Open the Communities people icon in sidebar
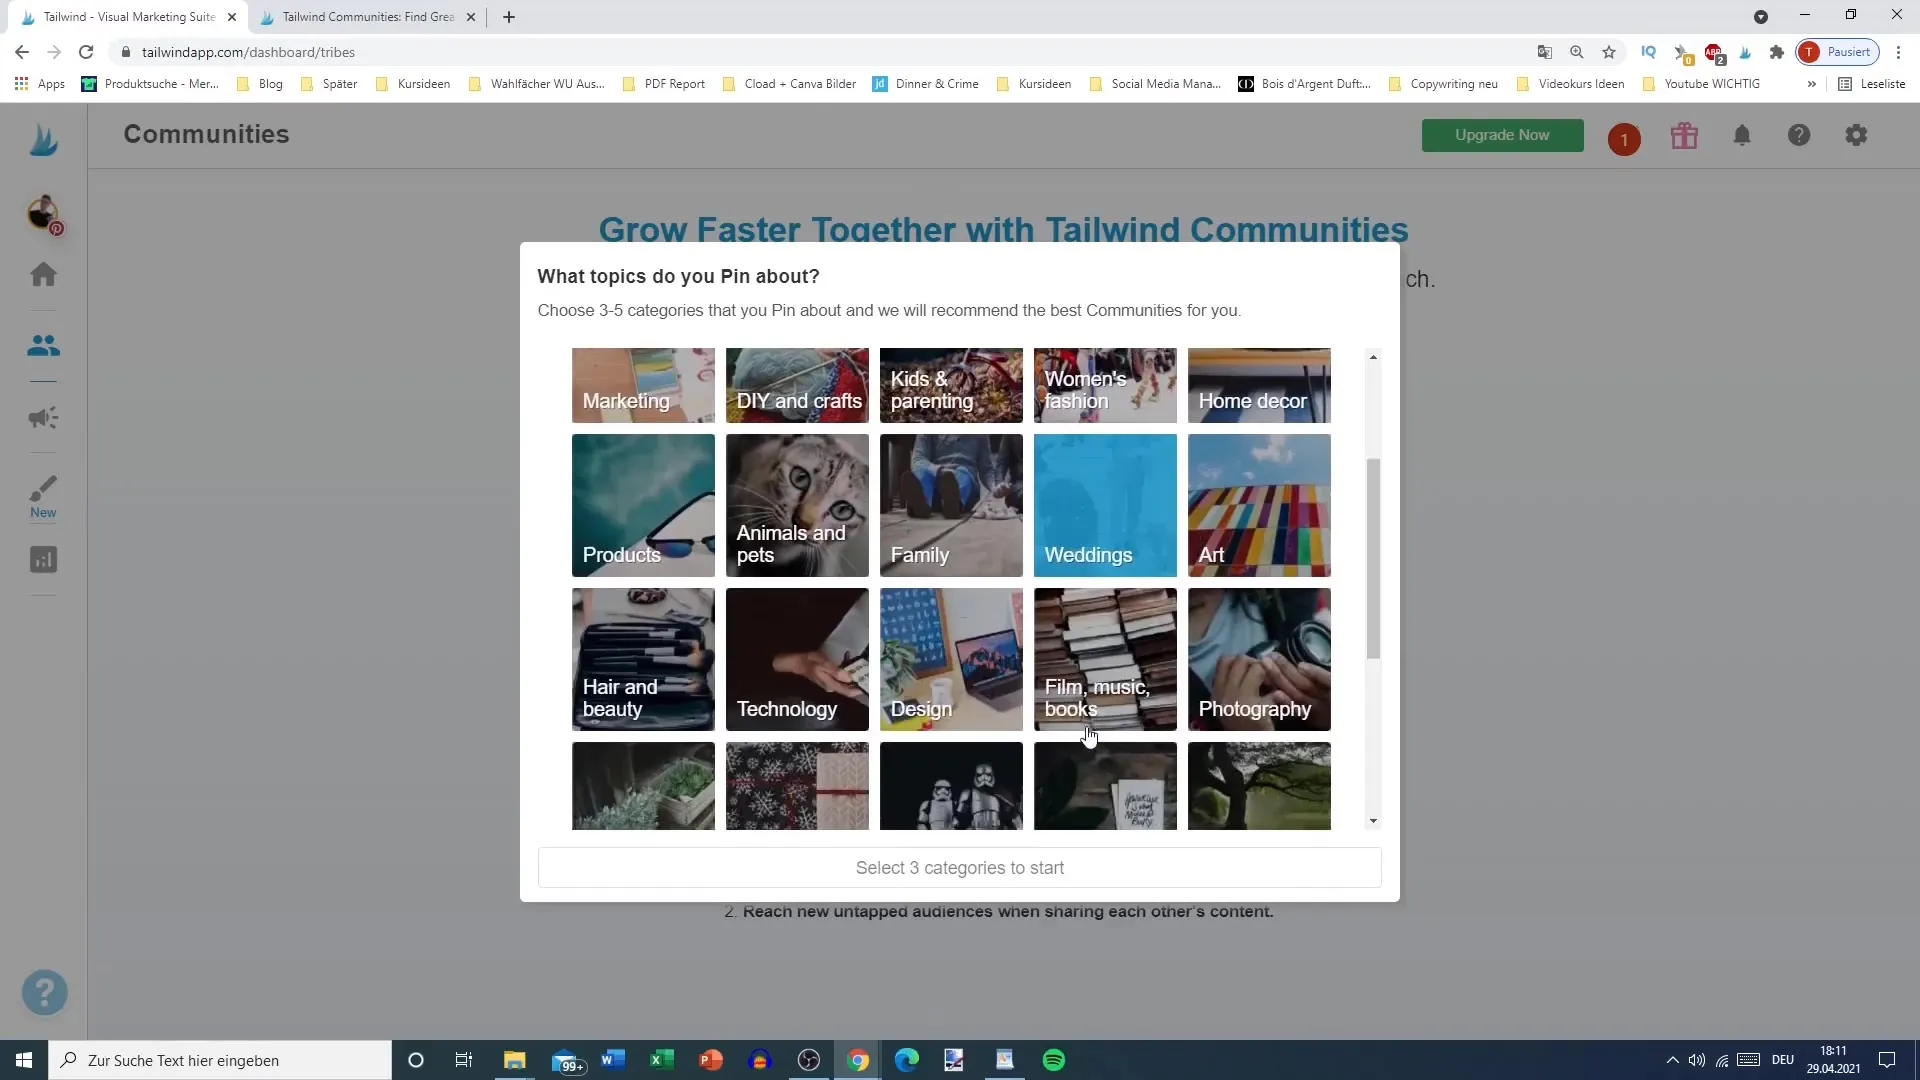Image resolution: width=1920 pixels, height=1080 pixels. click(x=43, y=346)
